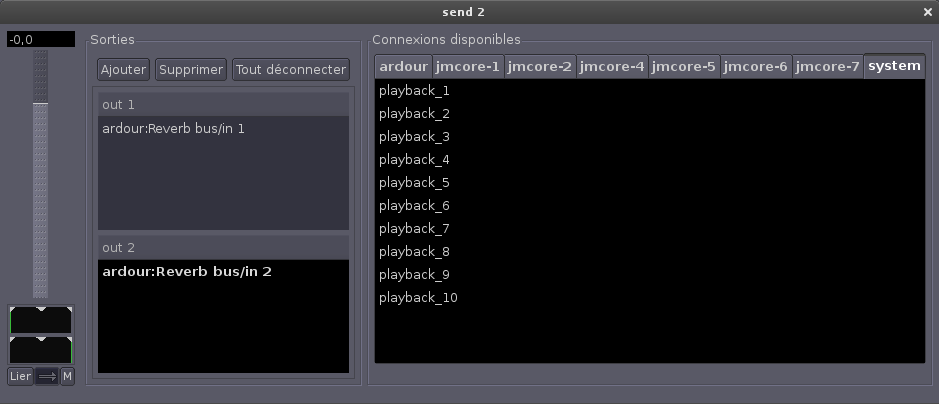Toggle the Lier pan link button
The height and width of the screenshot is (404, 939).
[20, 377]
